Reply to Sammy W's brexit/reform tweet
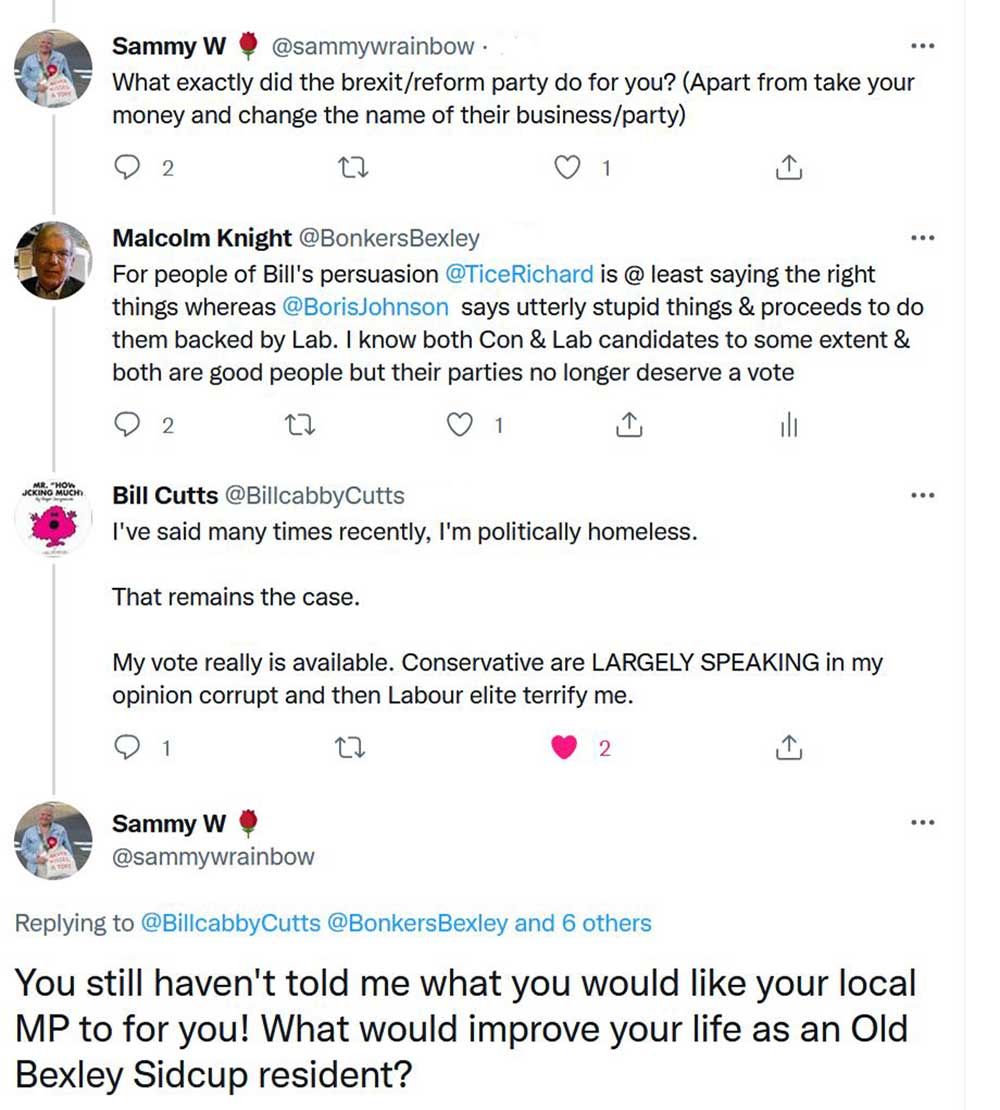The height and width of the screenshot is (1110, 1000). click(x=127, y=169)
